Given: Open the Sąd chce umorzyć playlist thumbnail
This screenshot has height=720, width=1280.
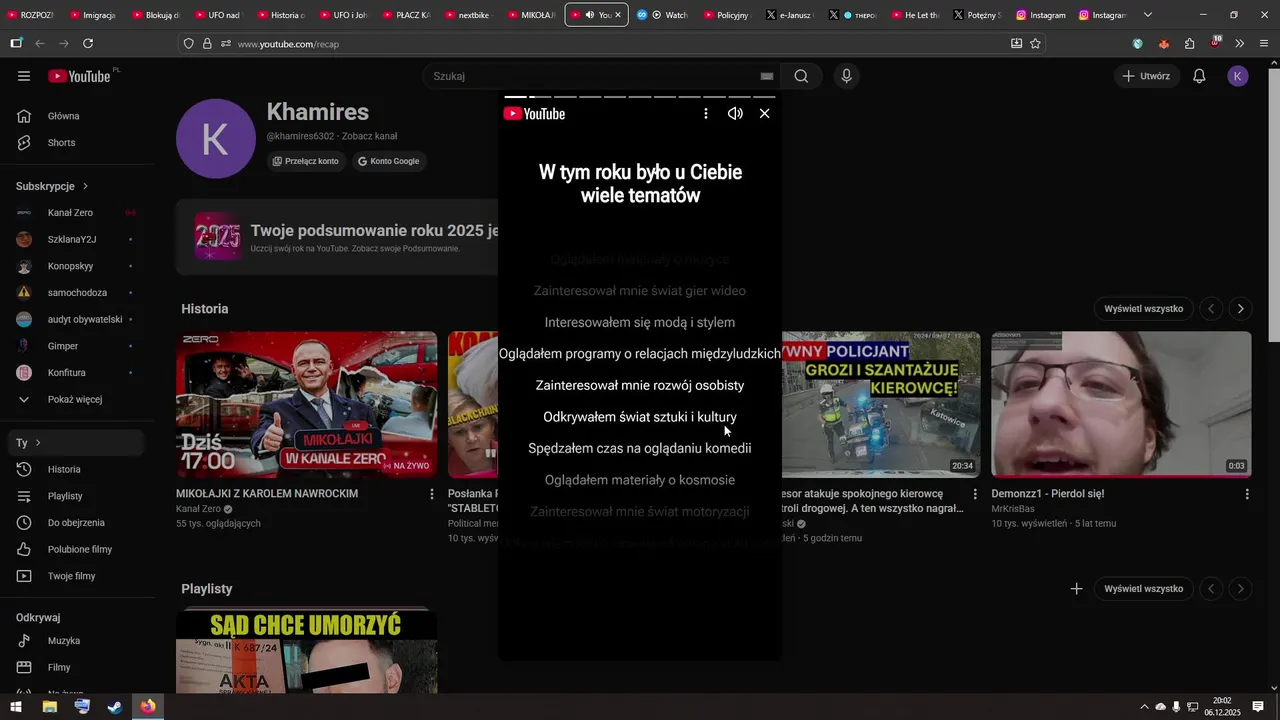Looking at the screenshot, I should tap(306, 650).
